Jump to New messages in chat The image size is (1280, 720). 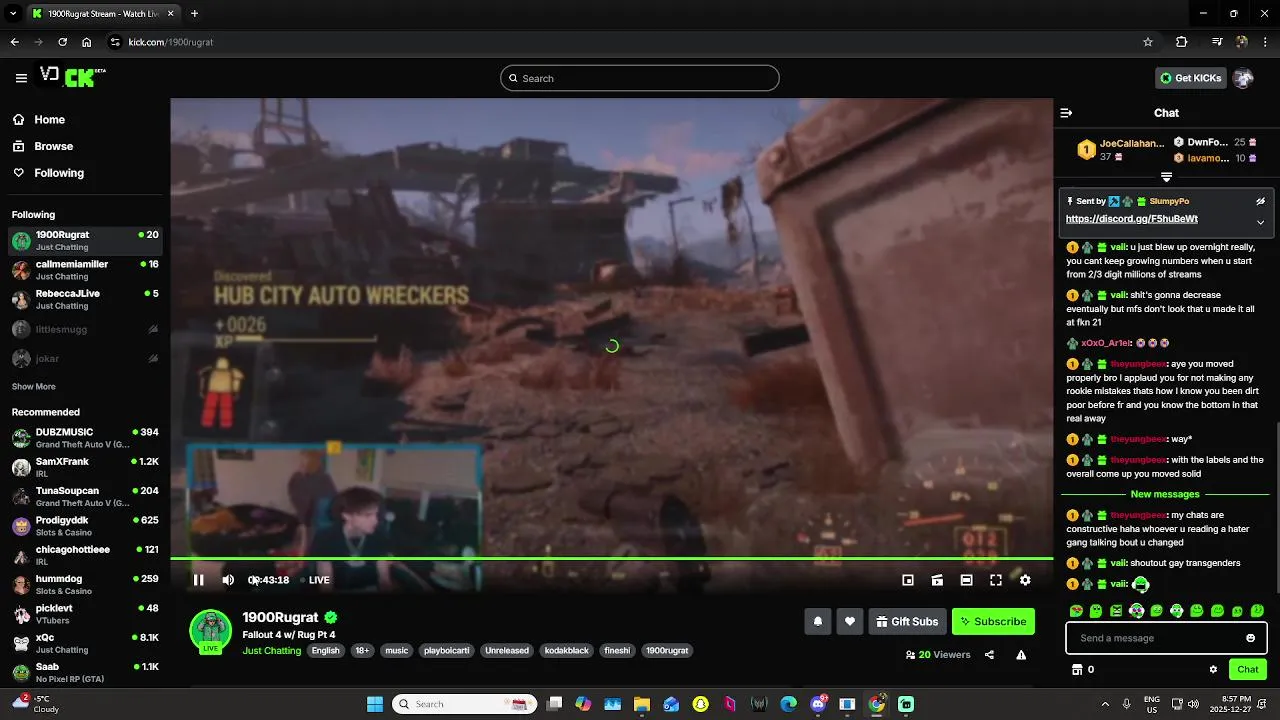click(x=1165, y=494)
